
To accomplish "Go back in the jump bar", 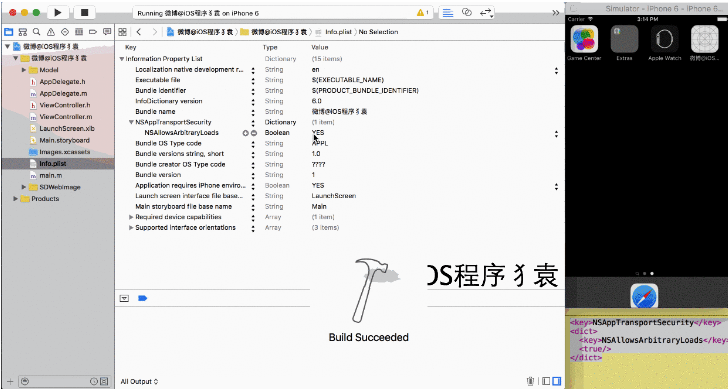I will [x=138, y=32].
